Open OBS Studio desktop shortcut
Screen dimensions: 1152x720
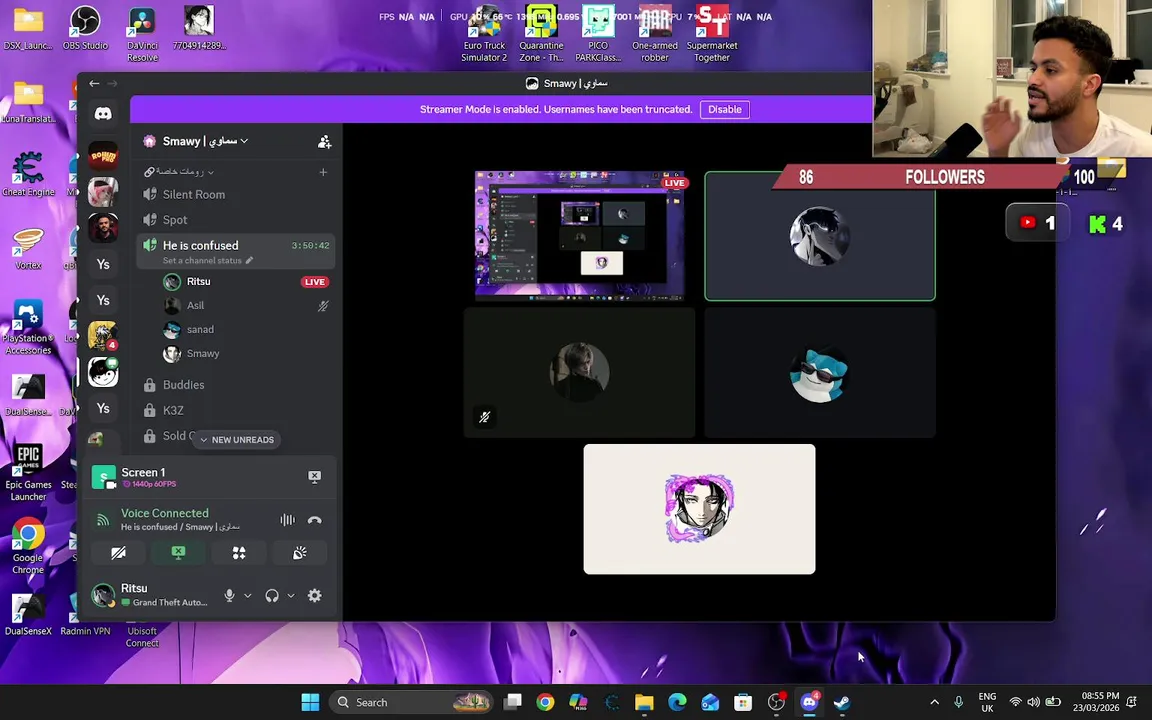(85, 29)
